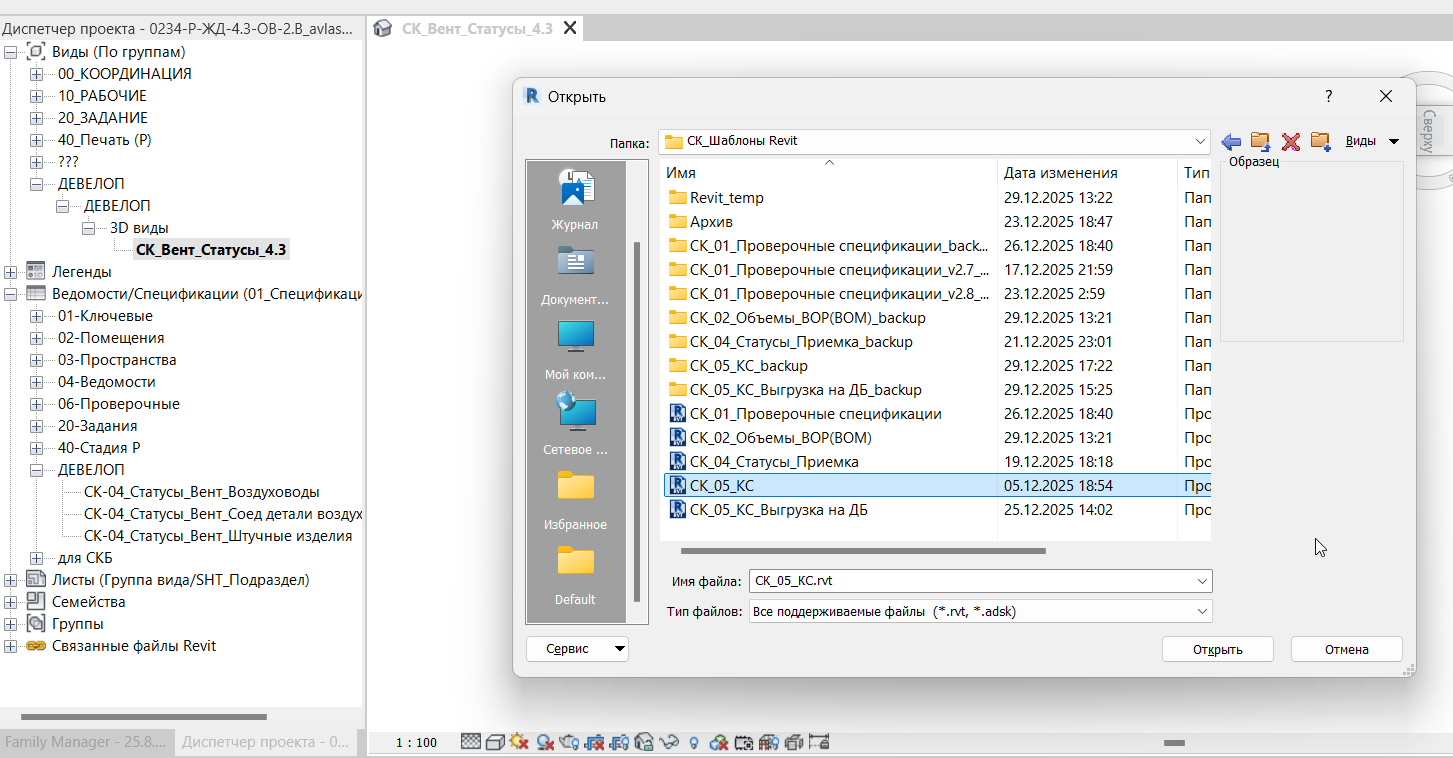Expand the Легенды node in project browser
This screenshot has height=758, width=1453.
click(10, 272)
